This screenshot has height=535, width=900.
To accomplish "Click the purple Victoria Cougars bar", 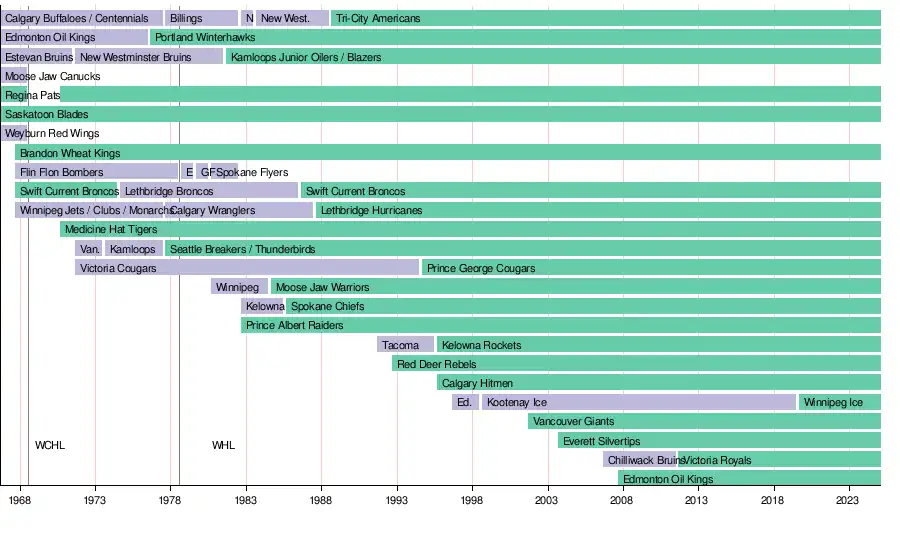I will point(247,268).
